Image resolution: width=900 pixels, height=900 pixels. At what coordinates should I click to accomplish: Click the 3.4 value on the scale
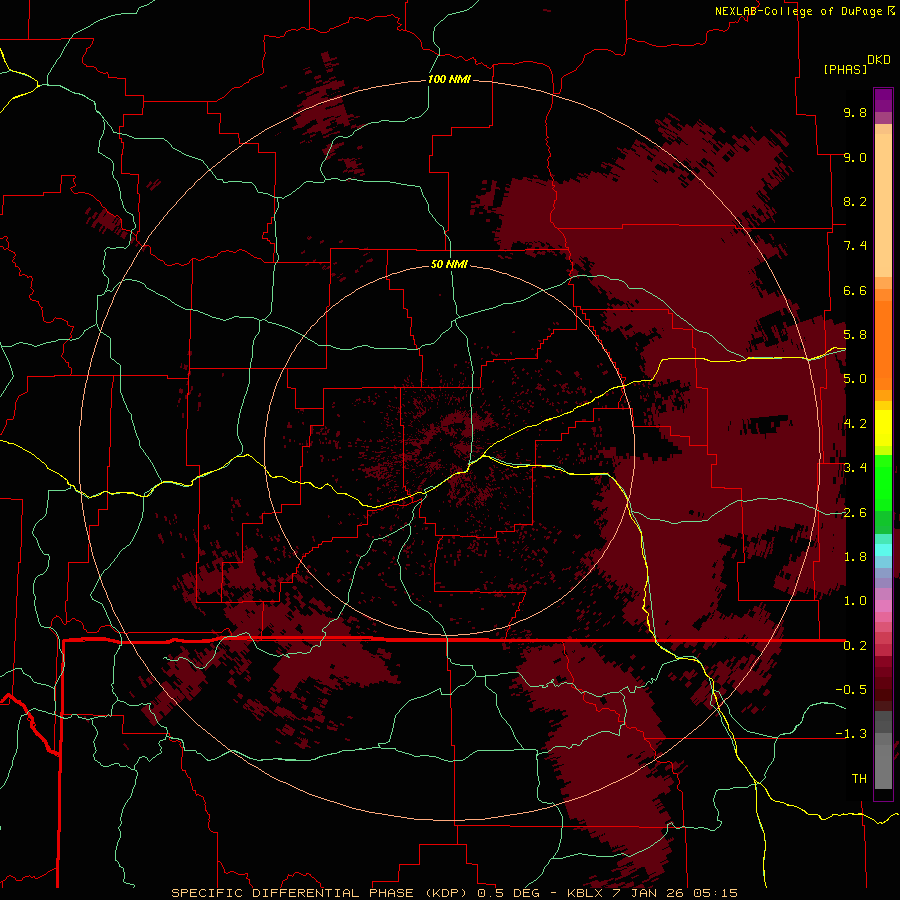pyautogui.click(x=855, y=468)
